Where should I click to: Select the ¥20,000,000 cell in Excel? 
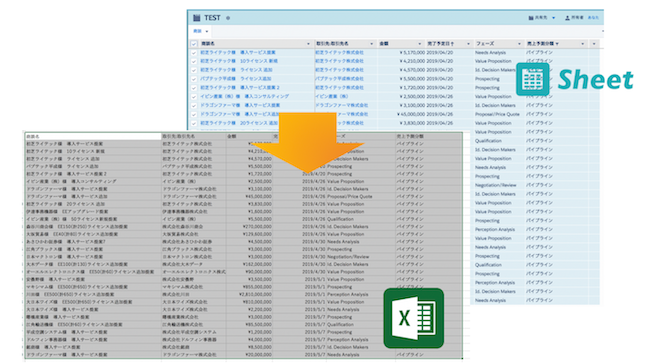(x=249, y=355)
